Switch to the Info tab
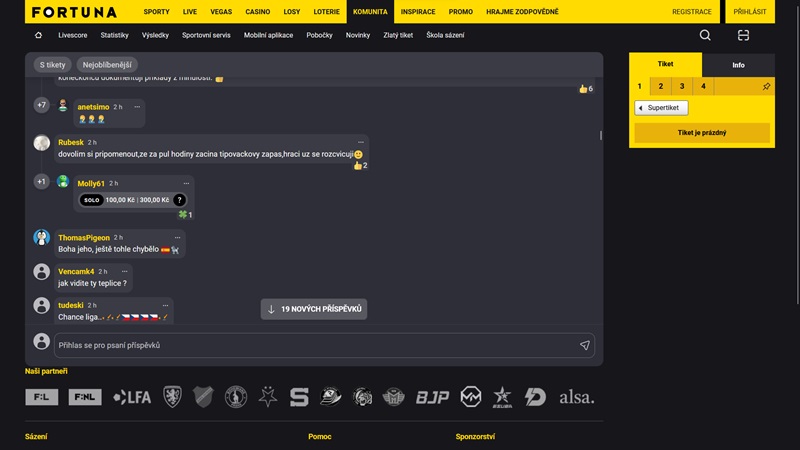 [738, 65]
